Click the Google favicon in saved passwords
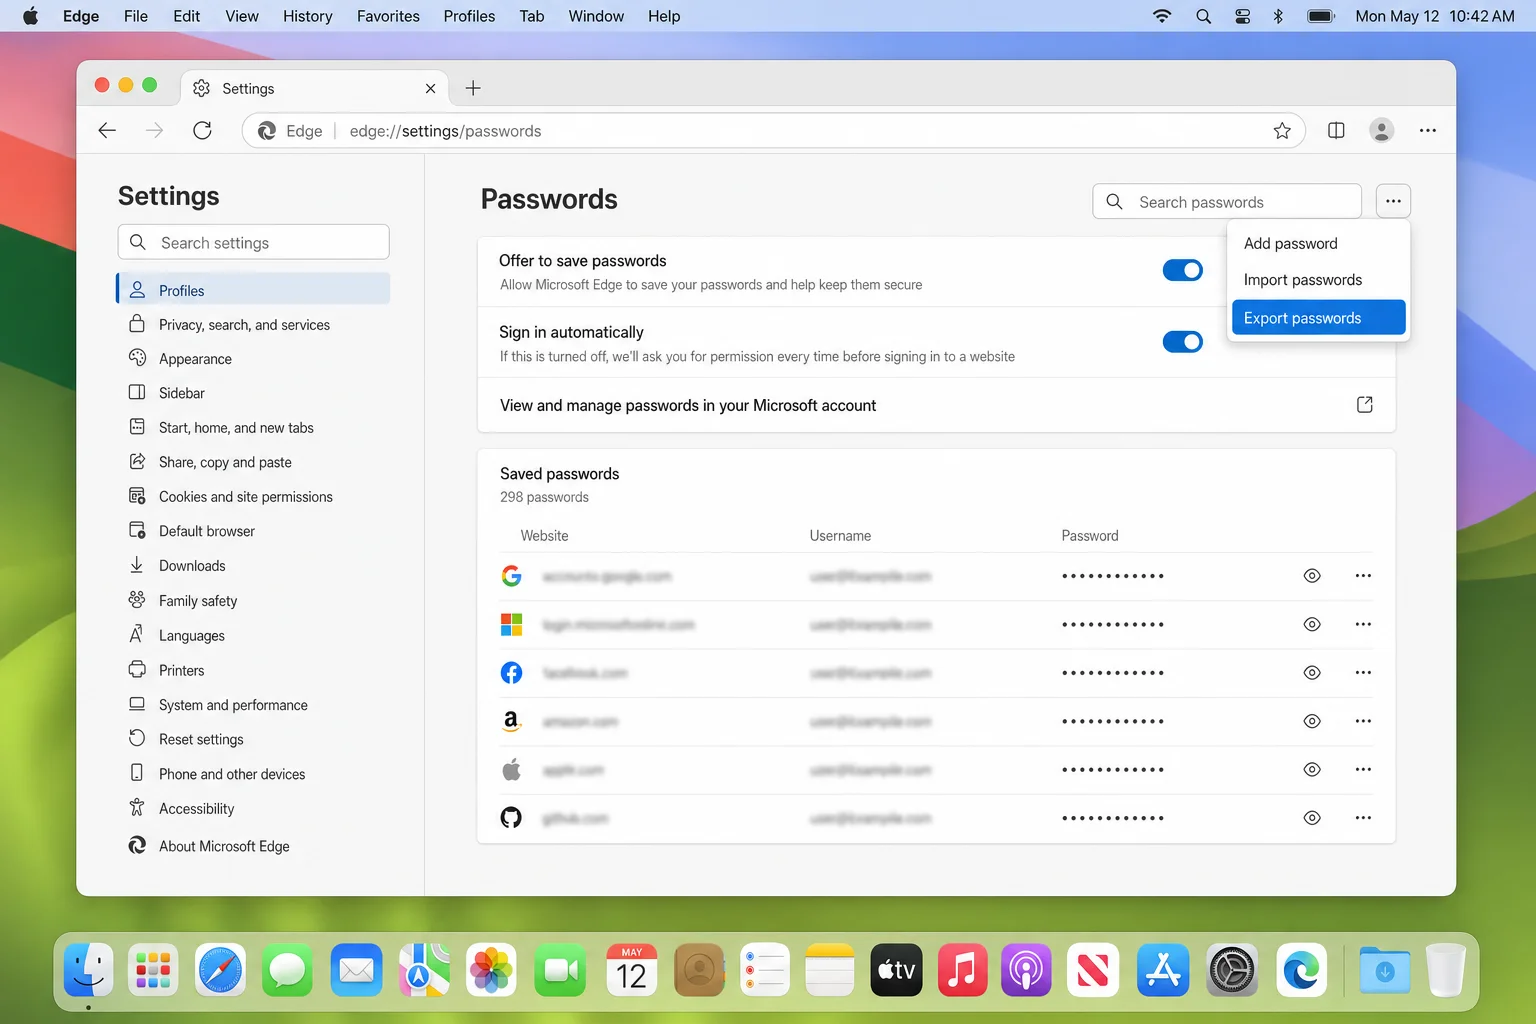Viewport: 1536px width, 1024px height. tap(511, 576)
